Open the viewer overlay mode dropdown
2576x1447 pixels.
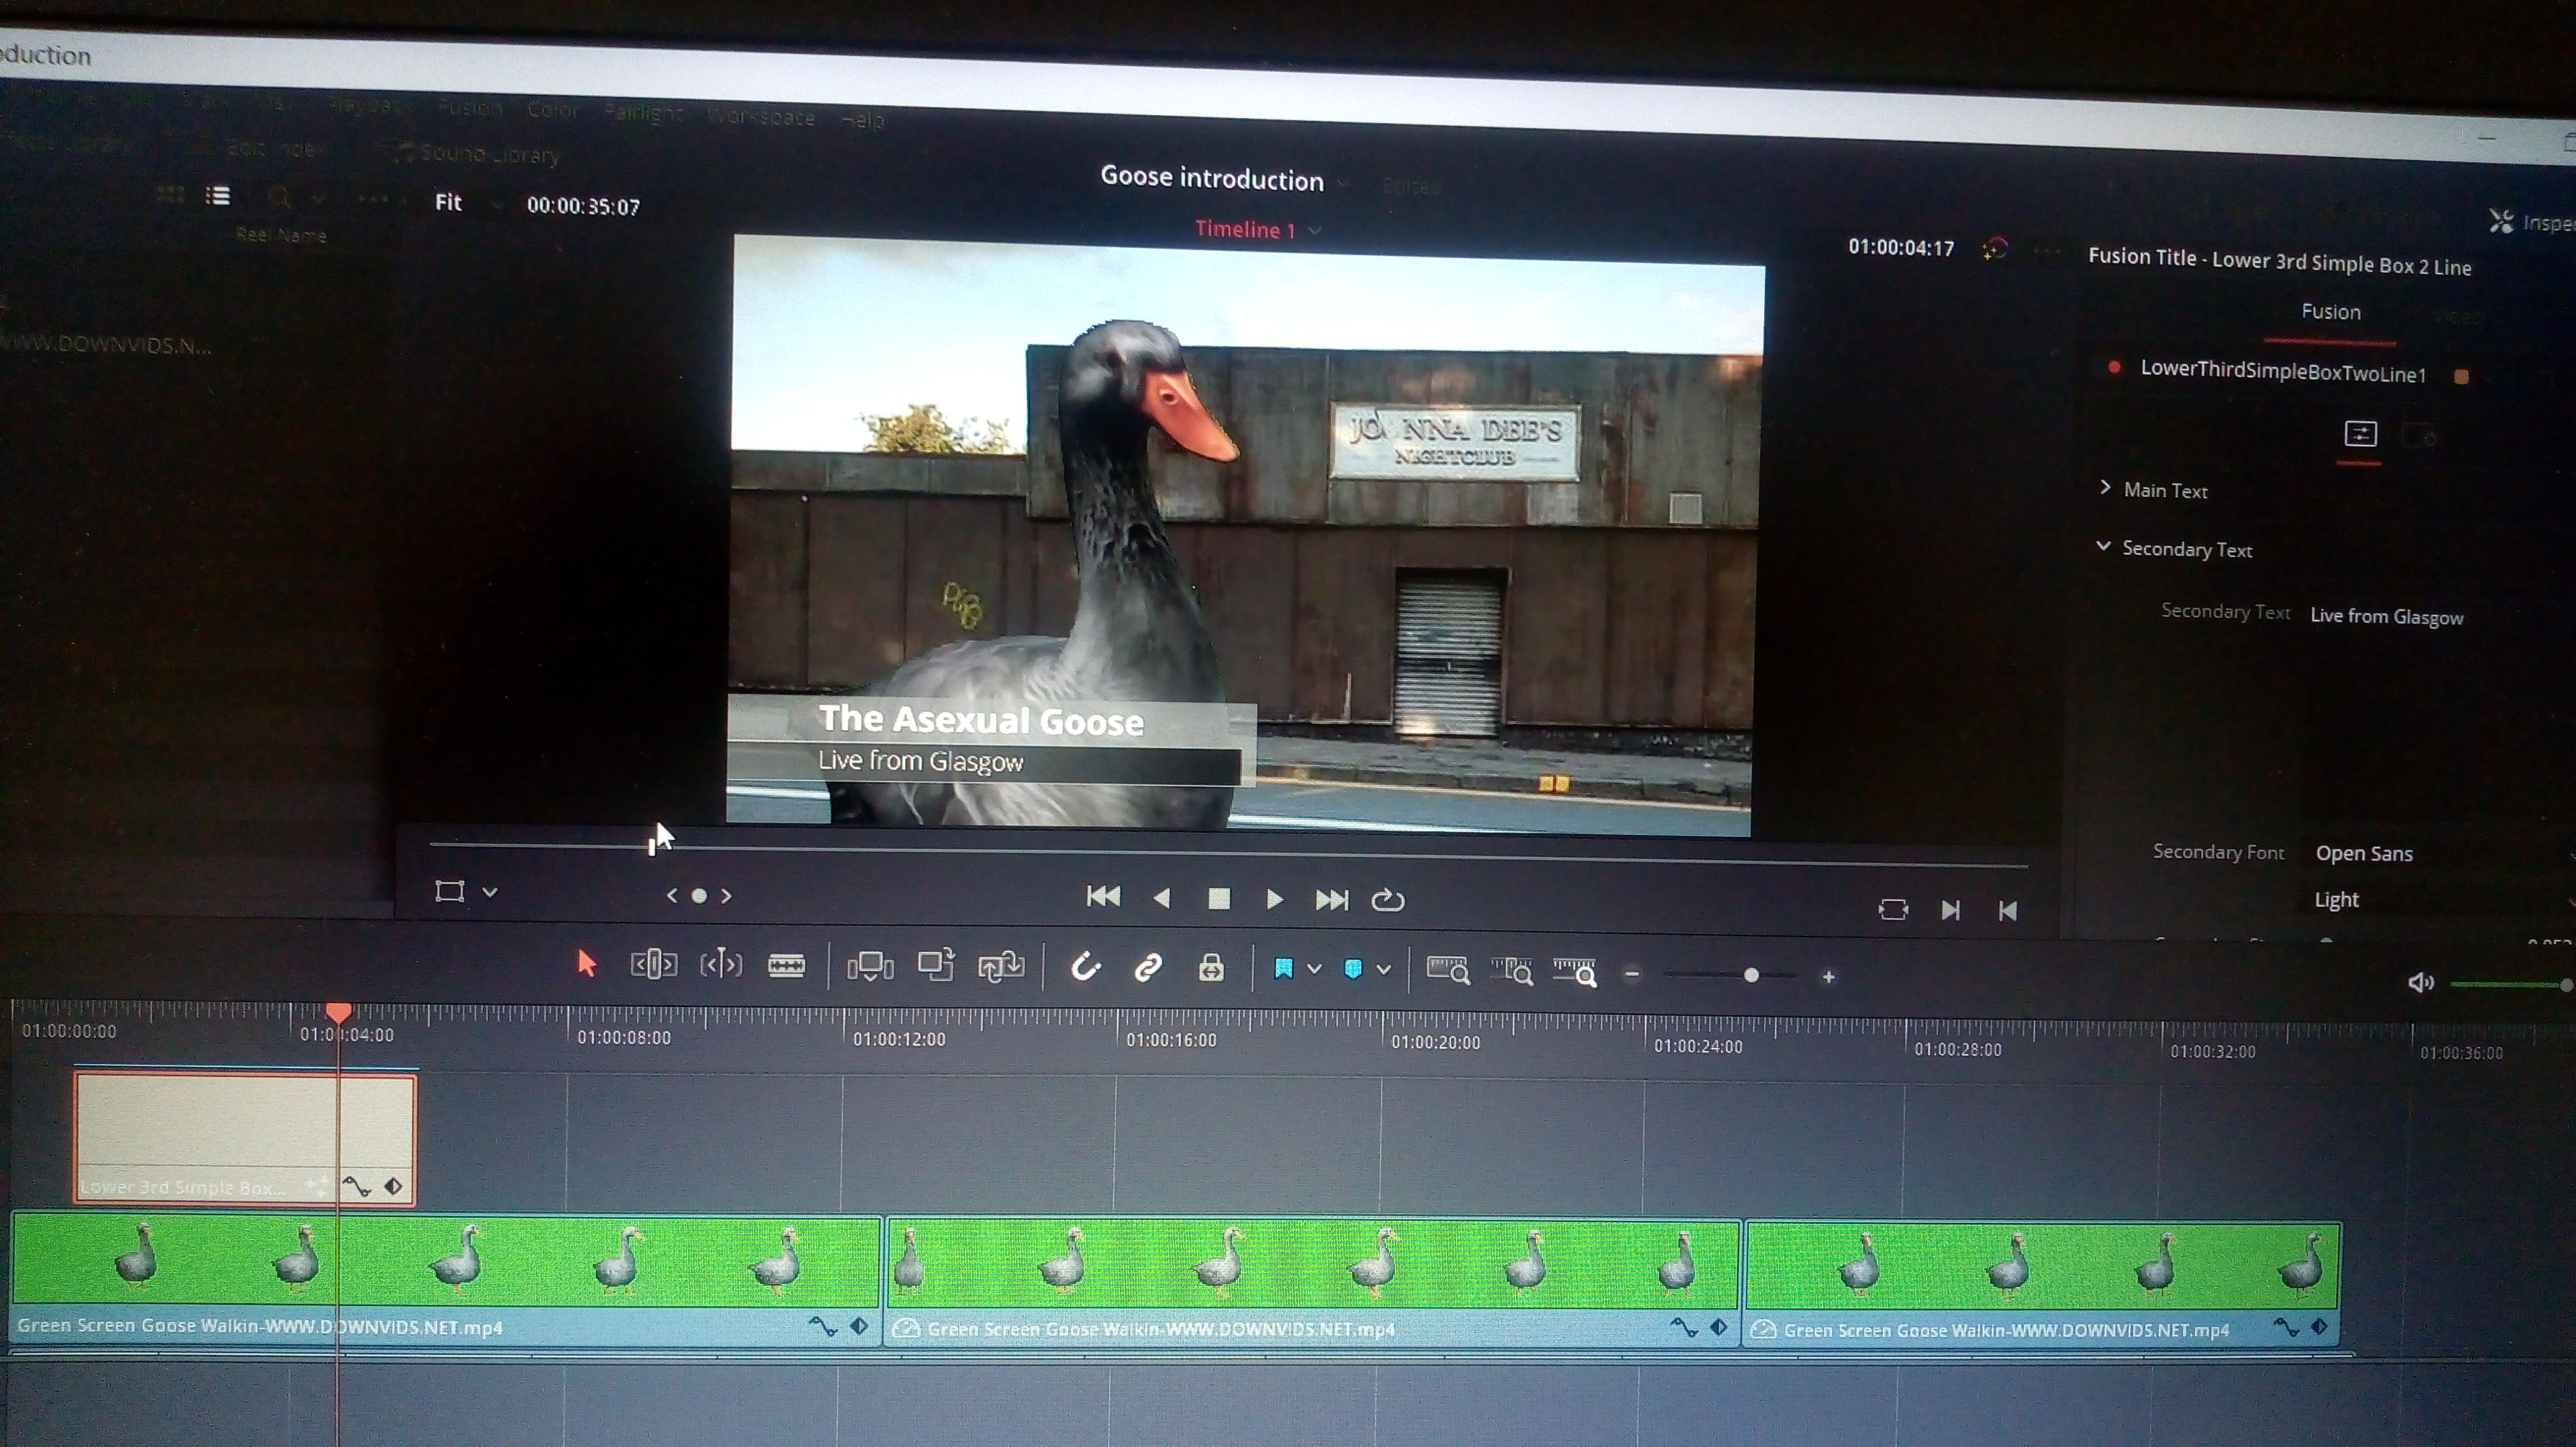point(490,892)
